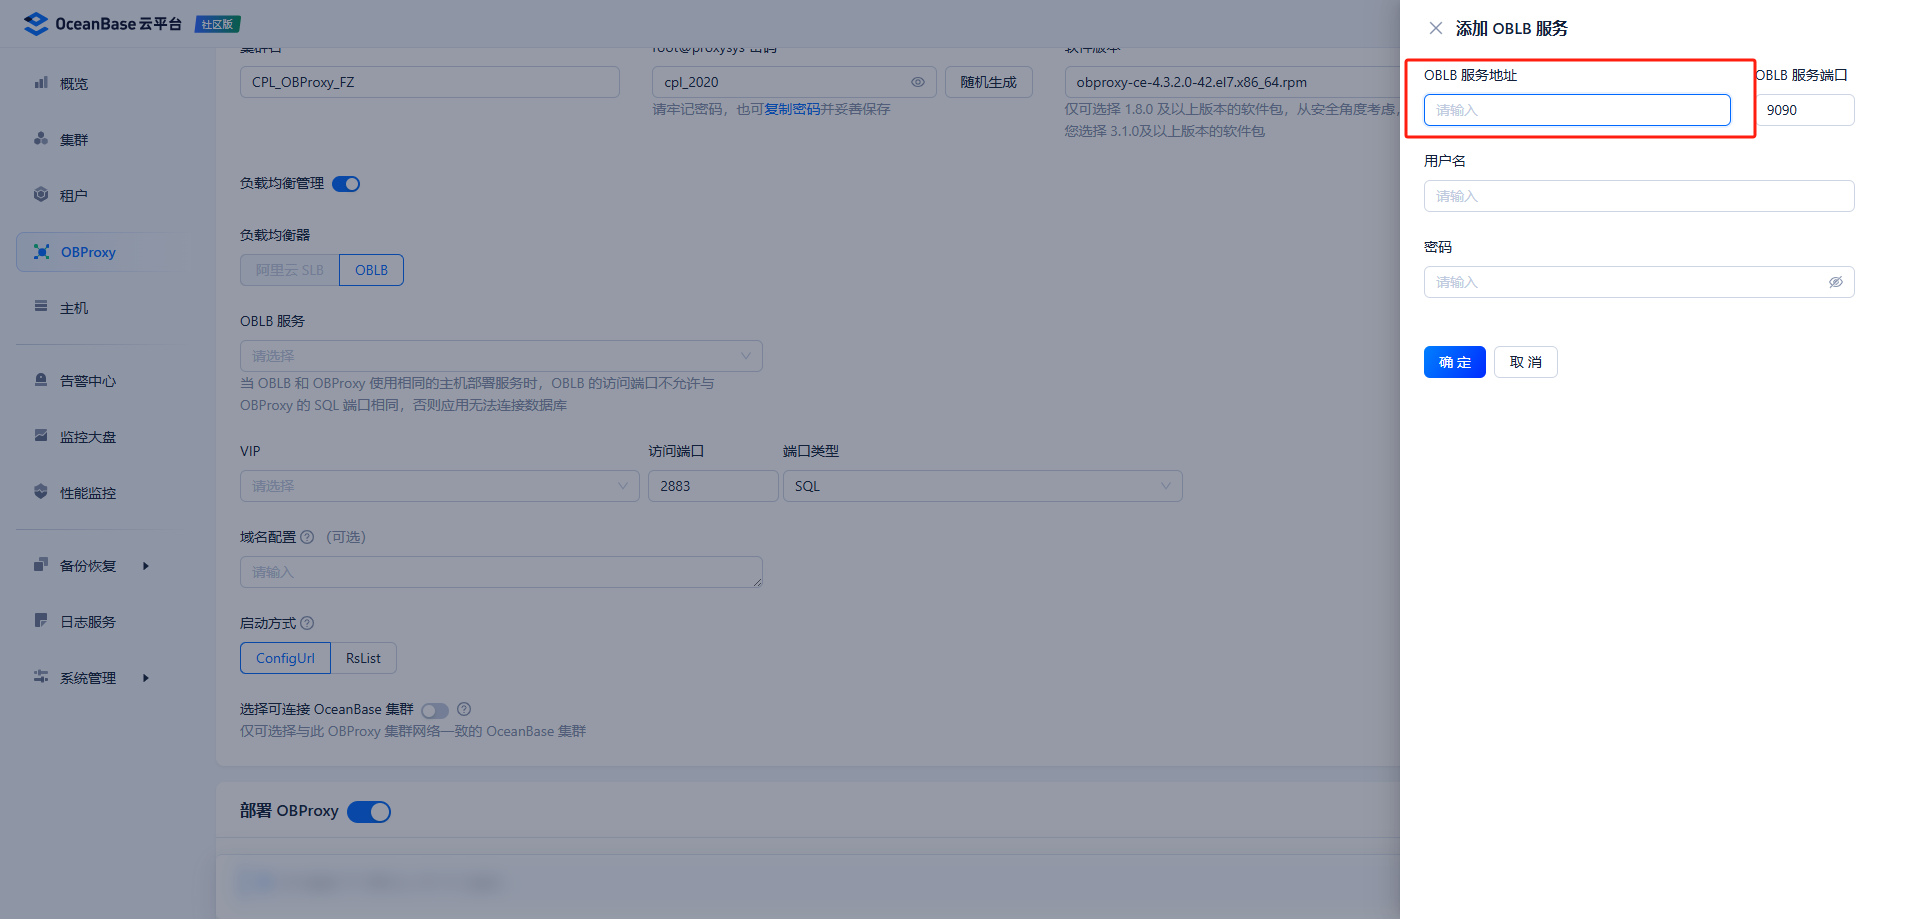This screenshot has height=919, width=1920.
Task: Click the OBLB 服务端口 9090 field
Action: click(x=1805, y=110)
